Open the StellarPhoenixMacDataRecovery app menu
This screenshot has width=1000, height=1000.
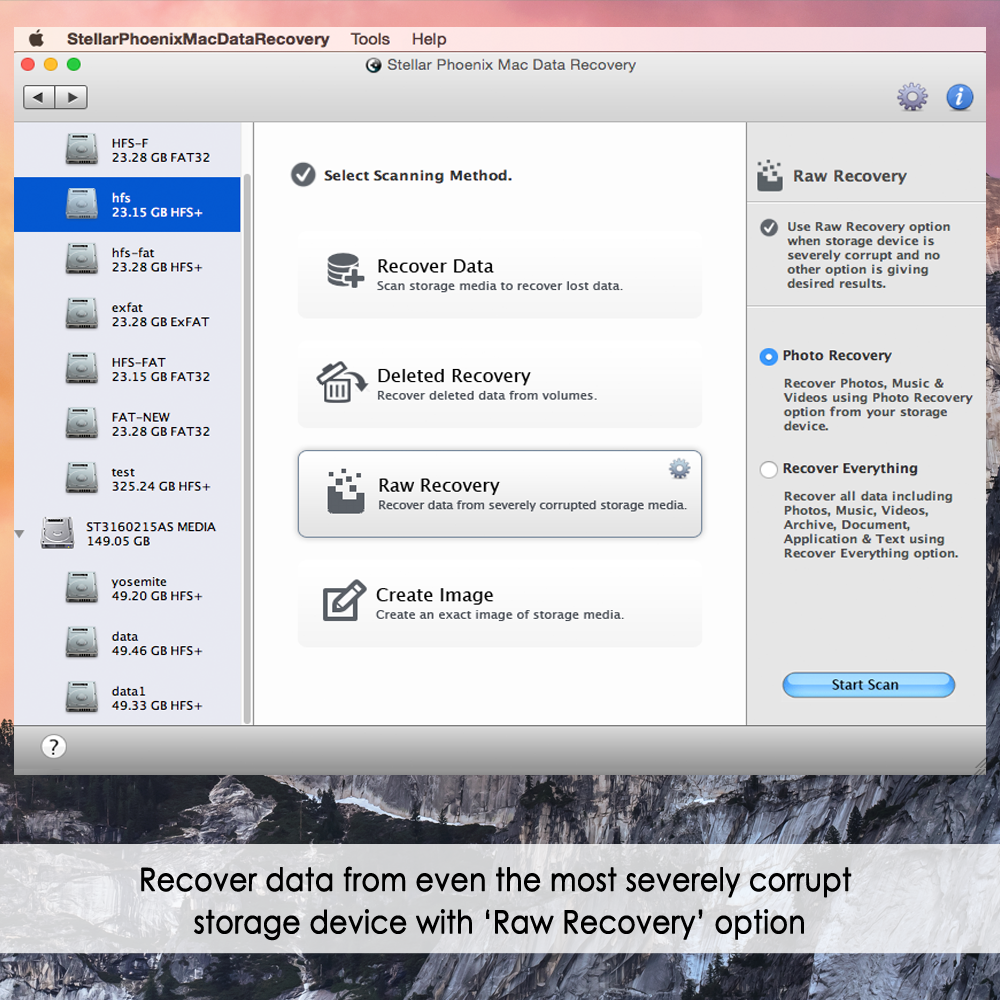point(198,39)
